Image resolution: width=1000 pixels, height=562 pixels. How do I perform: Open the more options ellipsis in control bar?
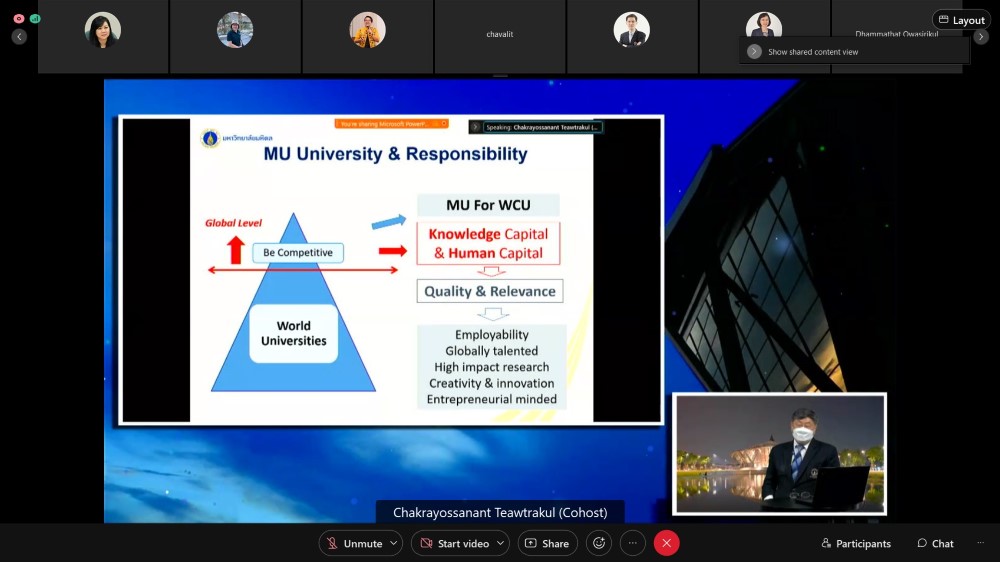632,543
